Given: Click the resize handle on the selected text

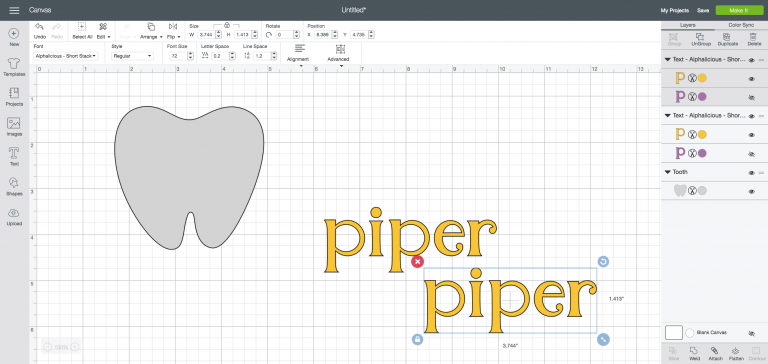Looking at the screenshot, I should [x=603, y=339].
